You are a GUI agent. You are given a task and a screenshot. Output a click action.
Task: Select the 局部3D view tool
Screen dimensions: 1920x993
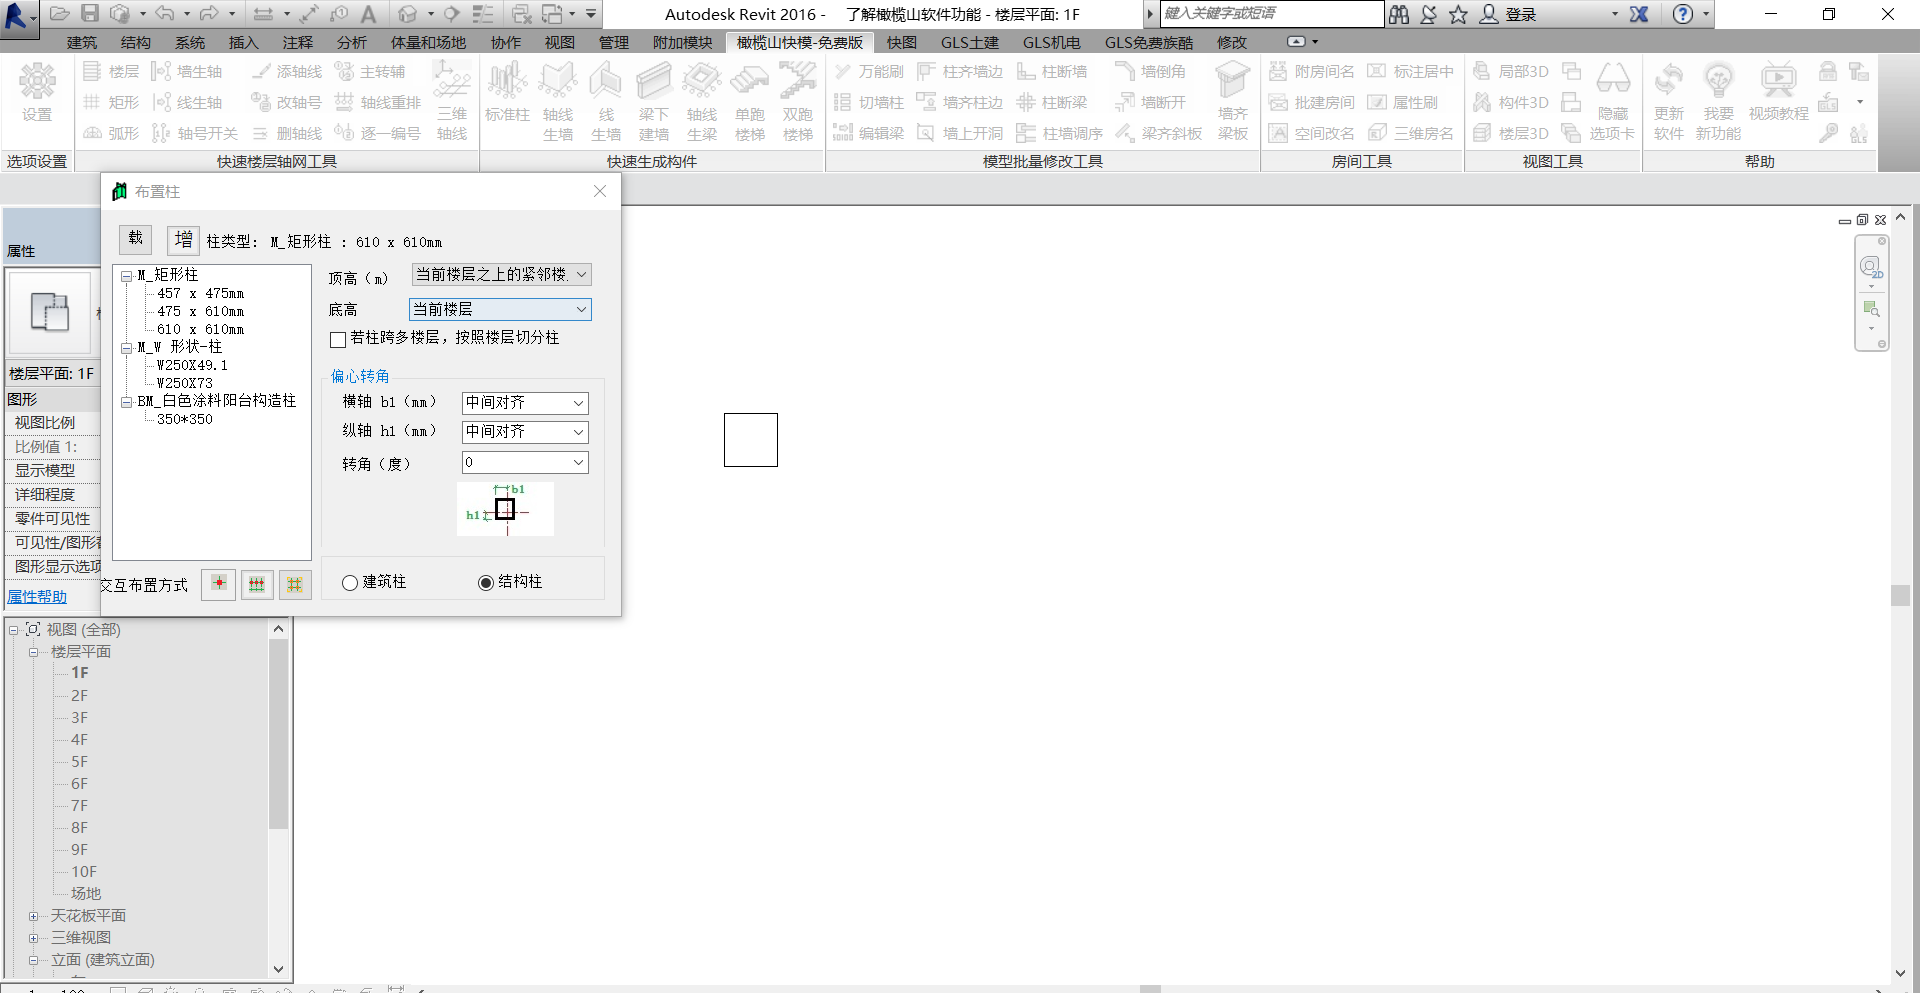pos(1511,72)
